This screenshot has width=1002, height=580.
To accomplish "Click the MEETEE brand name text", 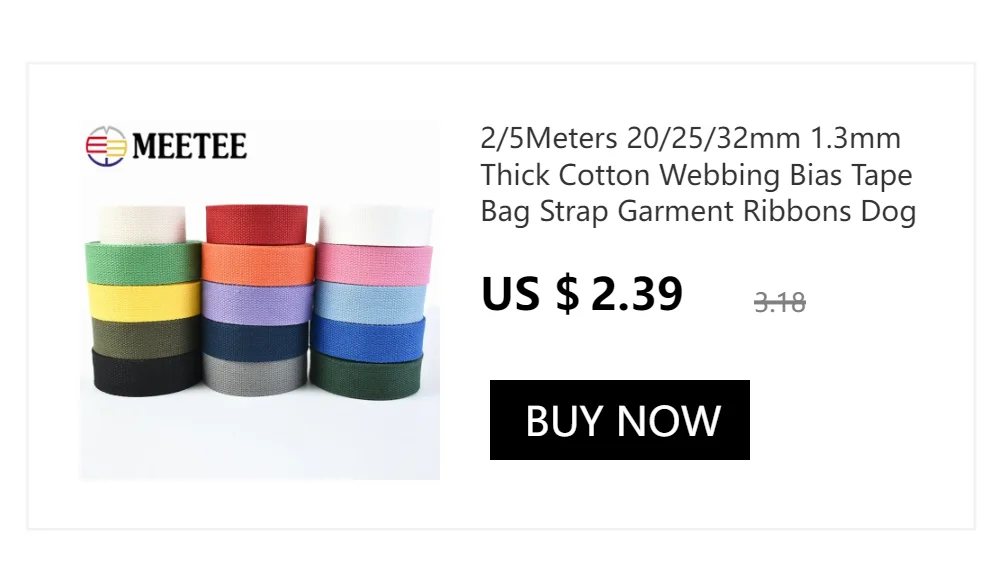I will pyautogui.click(x=189, y=146).
